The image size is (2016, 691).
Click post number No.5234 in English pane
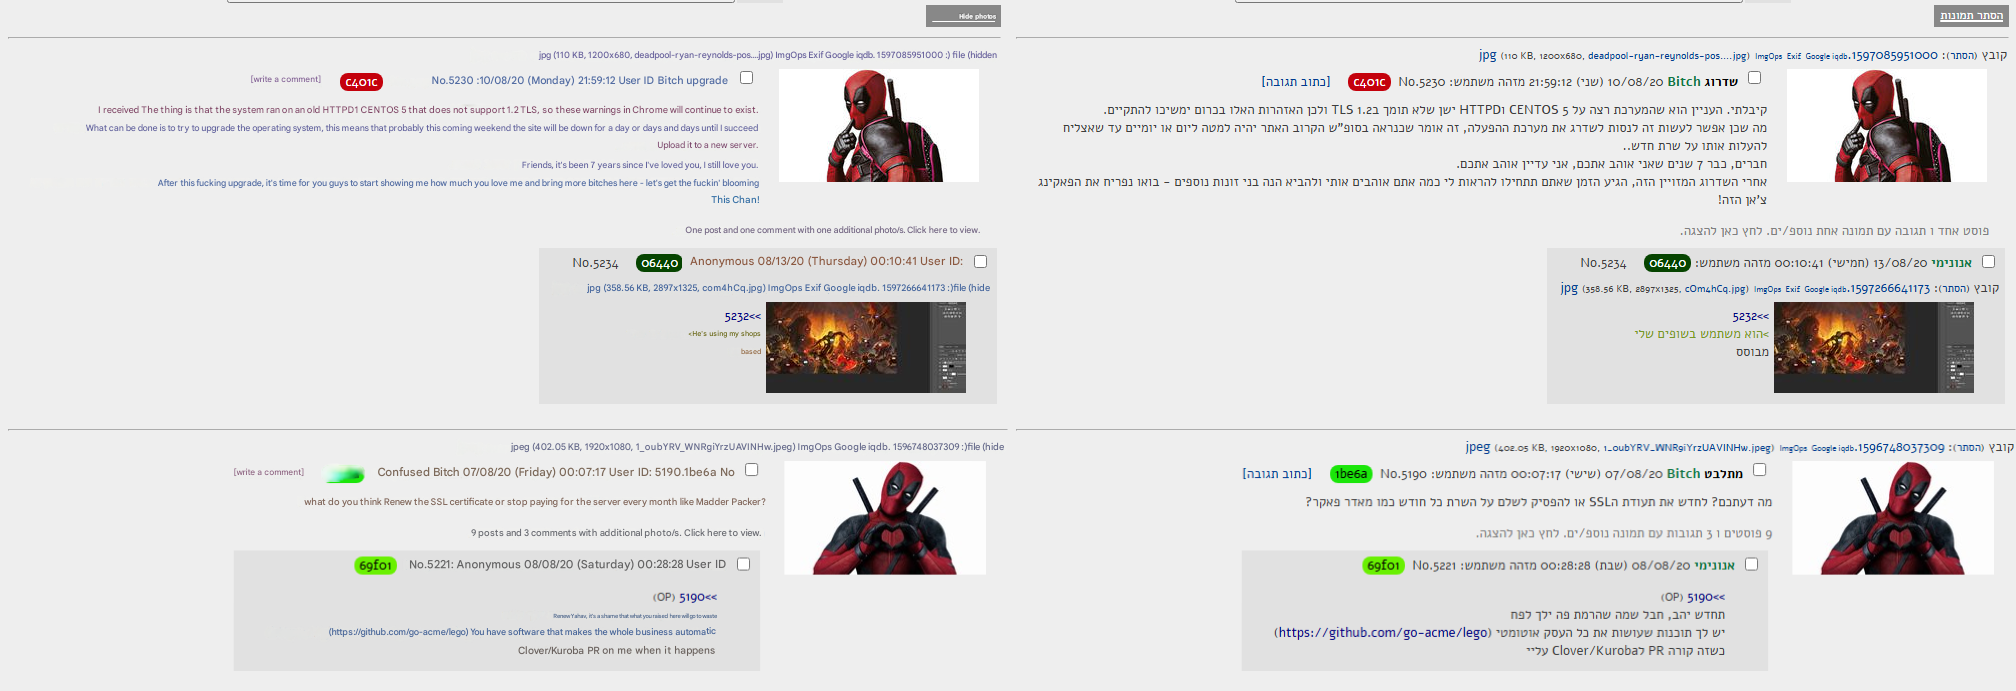click(595, 263)
